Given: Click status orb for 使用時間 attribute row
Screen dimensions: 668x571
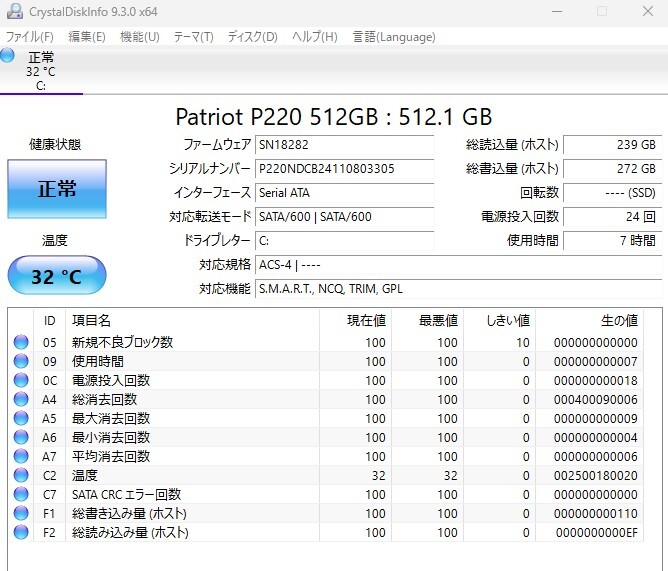Looking at the screenshot, I should pyautogui.click(x=21, y=361).
